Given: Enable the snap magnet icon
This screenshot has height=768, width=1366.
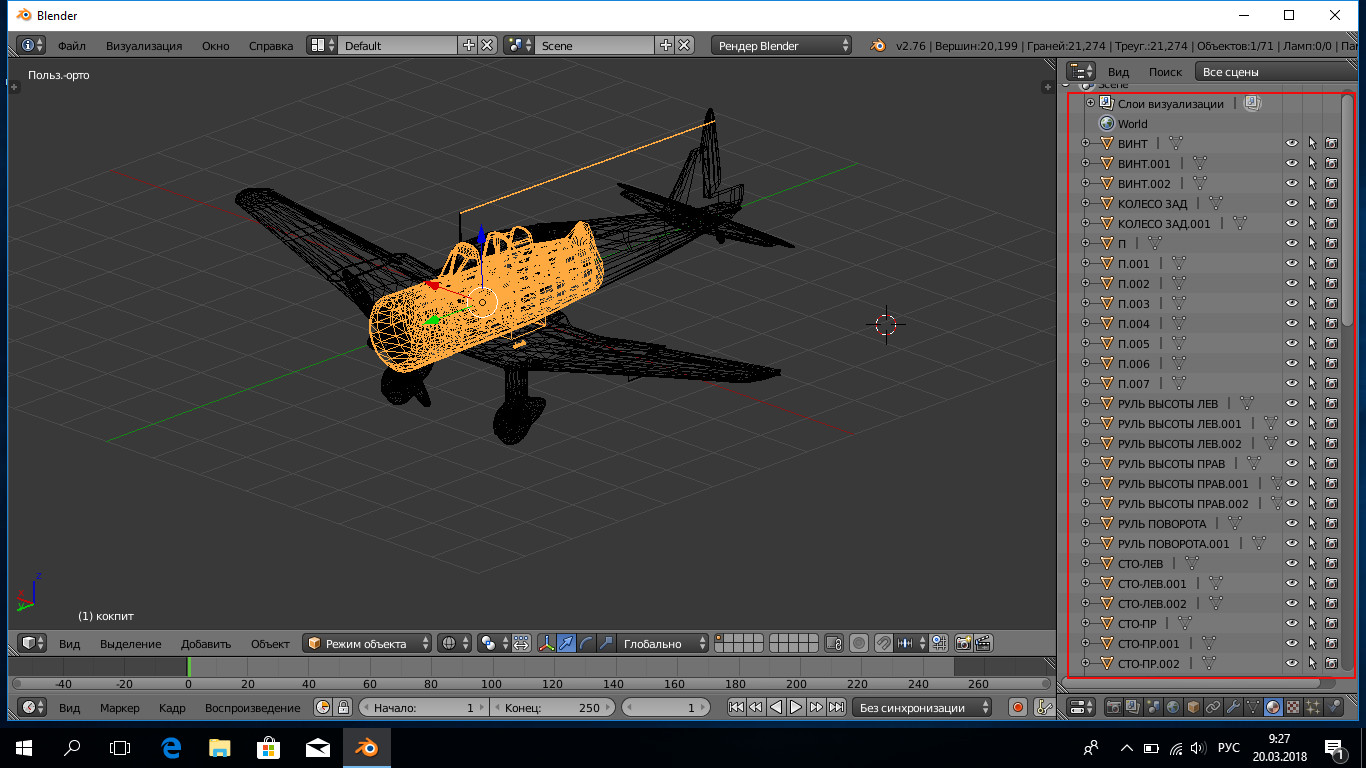Looking at the screenshot, I should [x=884, y=644].
